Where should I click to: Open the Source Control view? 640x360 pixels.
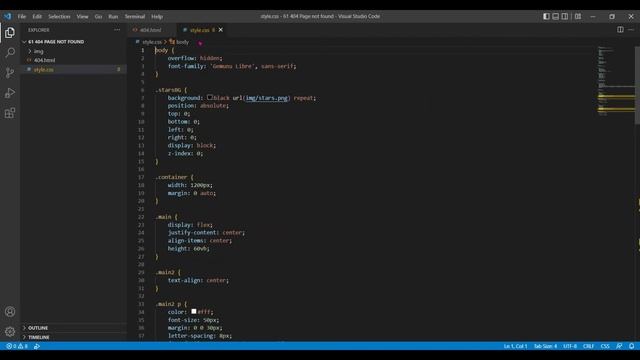10,73
